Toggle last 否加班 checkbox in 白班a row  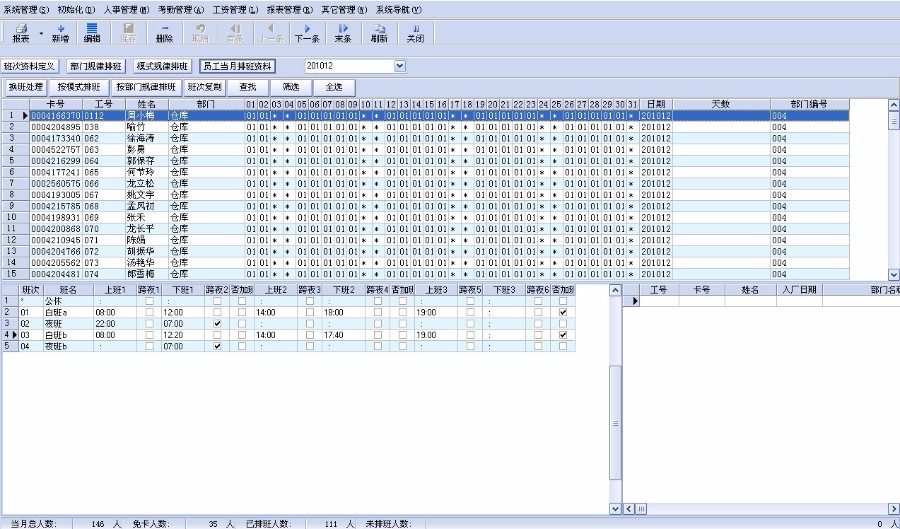(563, 313)
